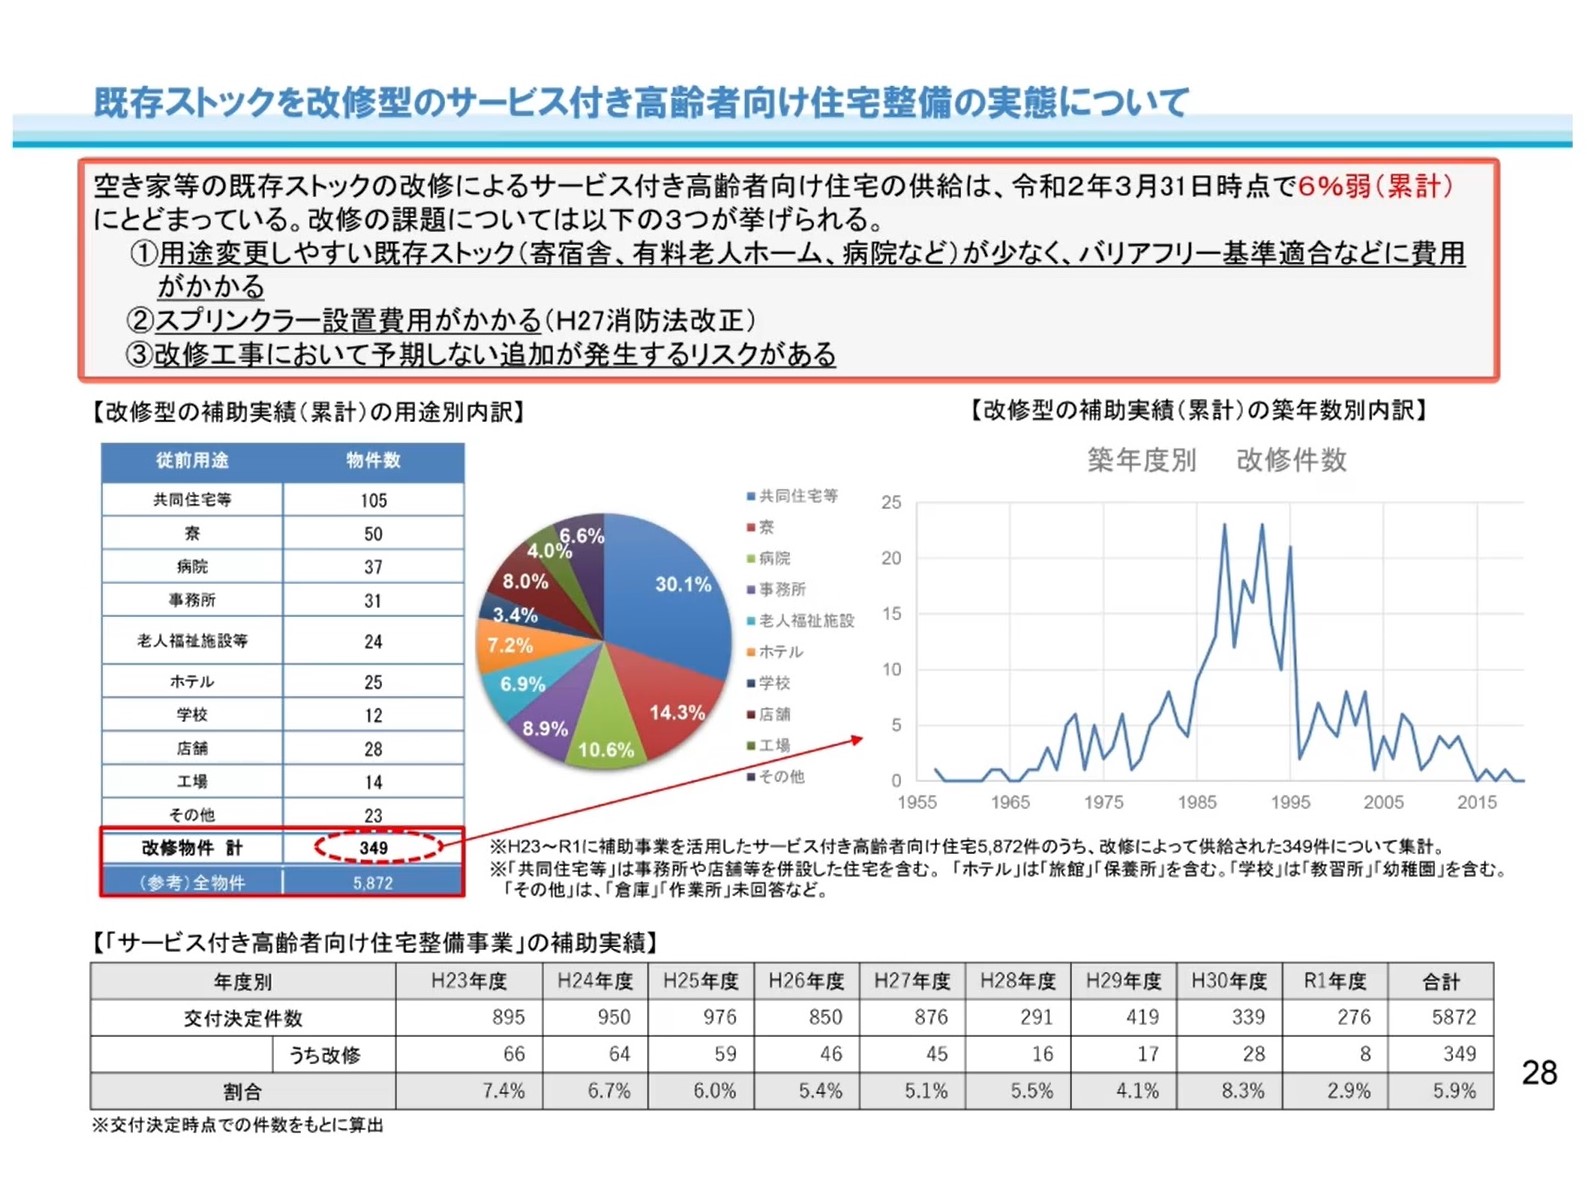Select the H23年度 column header

point(468,981)
